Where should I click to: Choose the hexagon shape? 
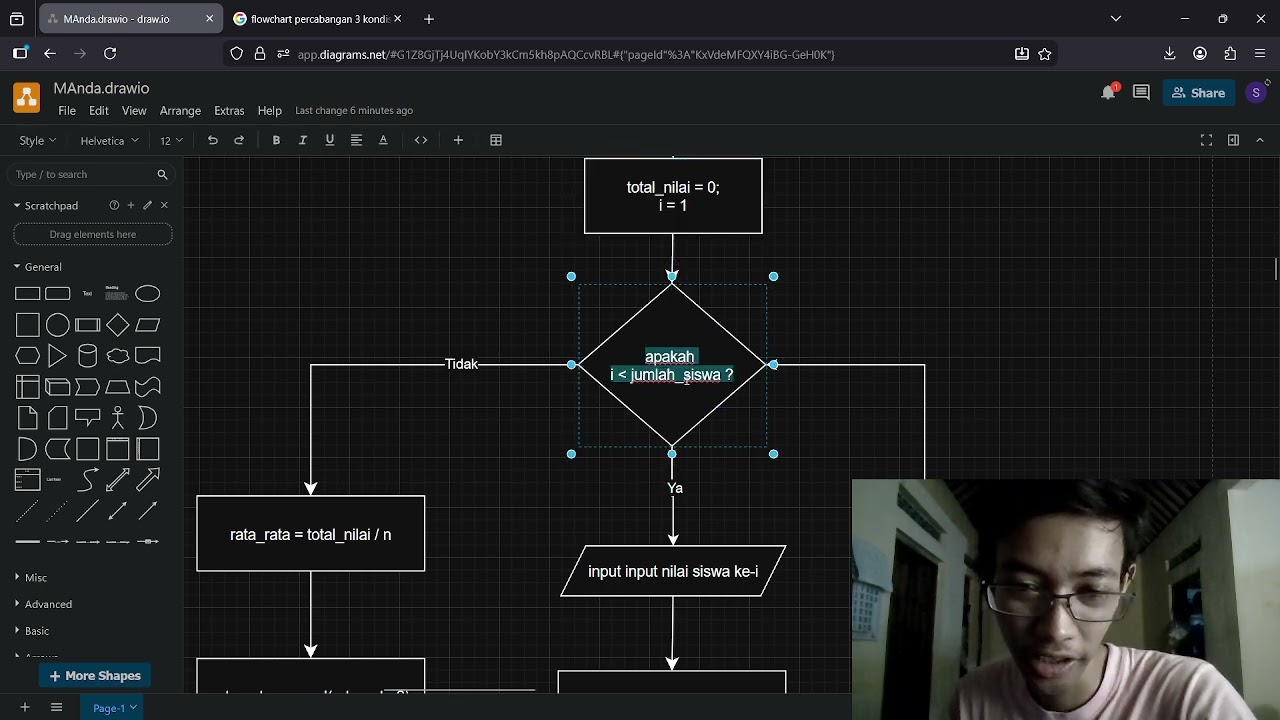click(x=28, y=356)
